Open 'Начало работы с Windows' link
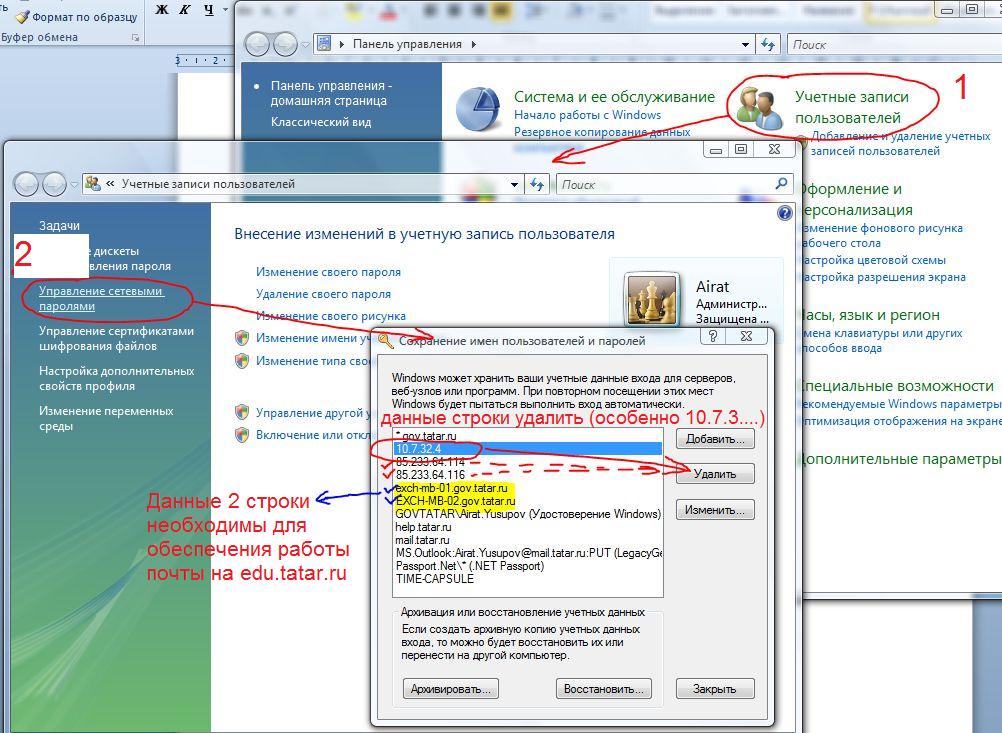Image resolution: width=1002 pixels, height=733 pixels. tap(587, 115)
